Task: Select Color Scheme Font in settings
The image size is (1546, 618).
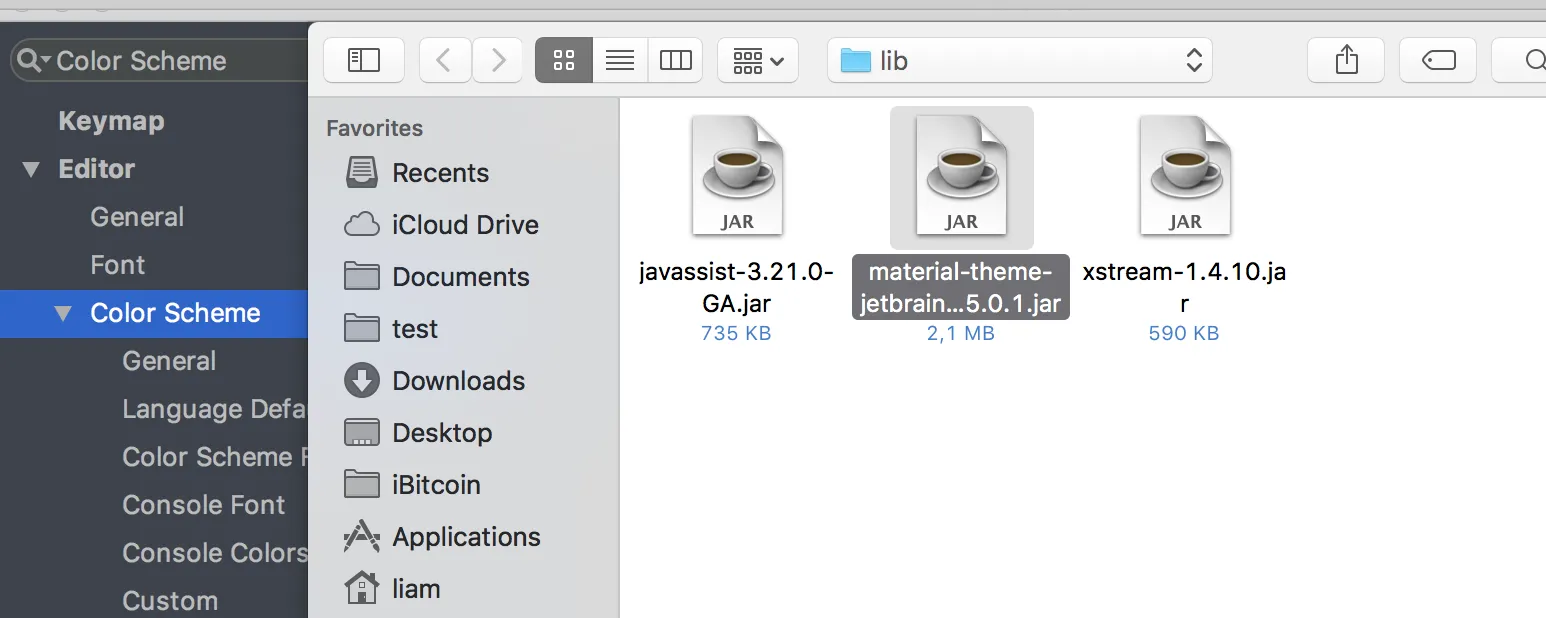Action: pyautogui.click(x=214, y=457)
